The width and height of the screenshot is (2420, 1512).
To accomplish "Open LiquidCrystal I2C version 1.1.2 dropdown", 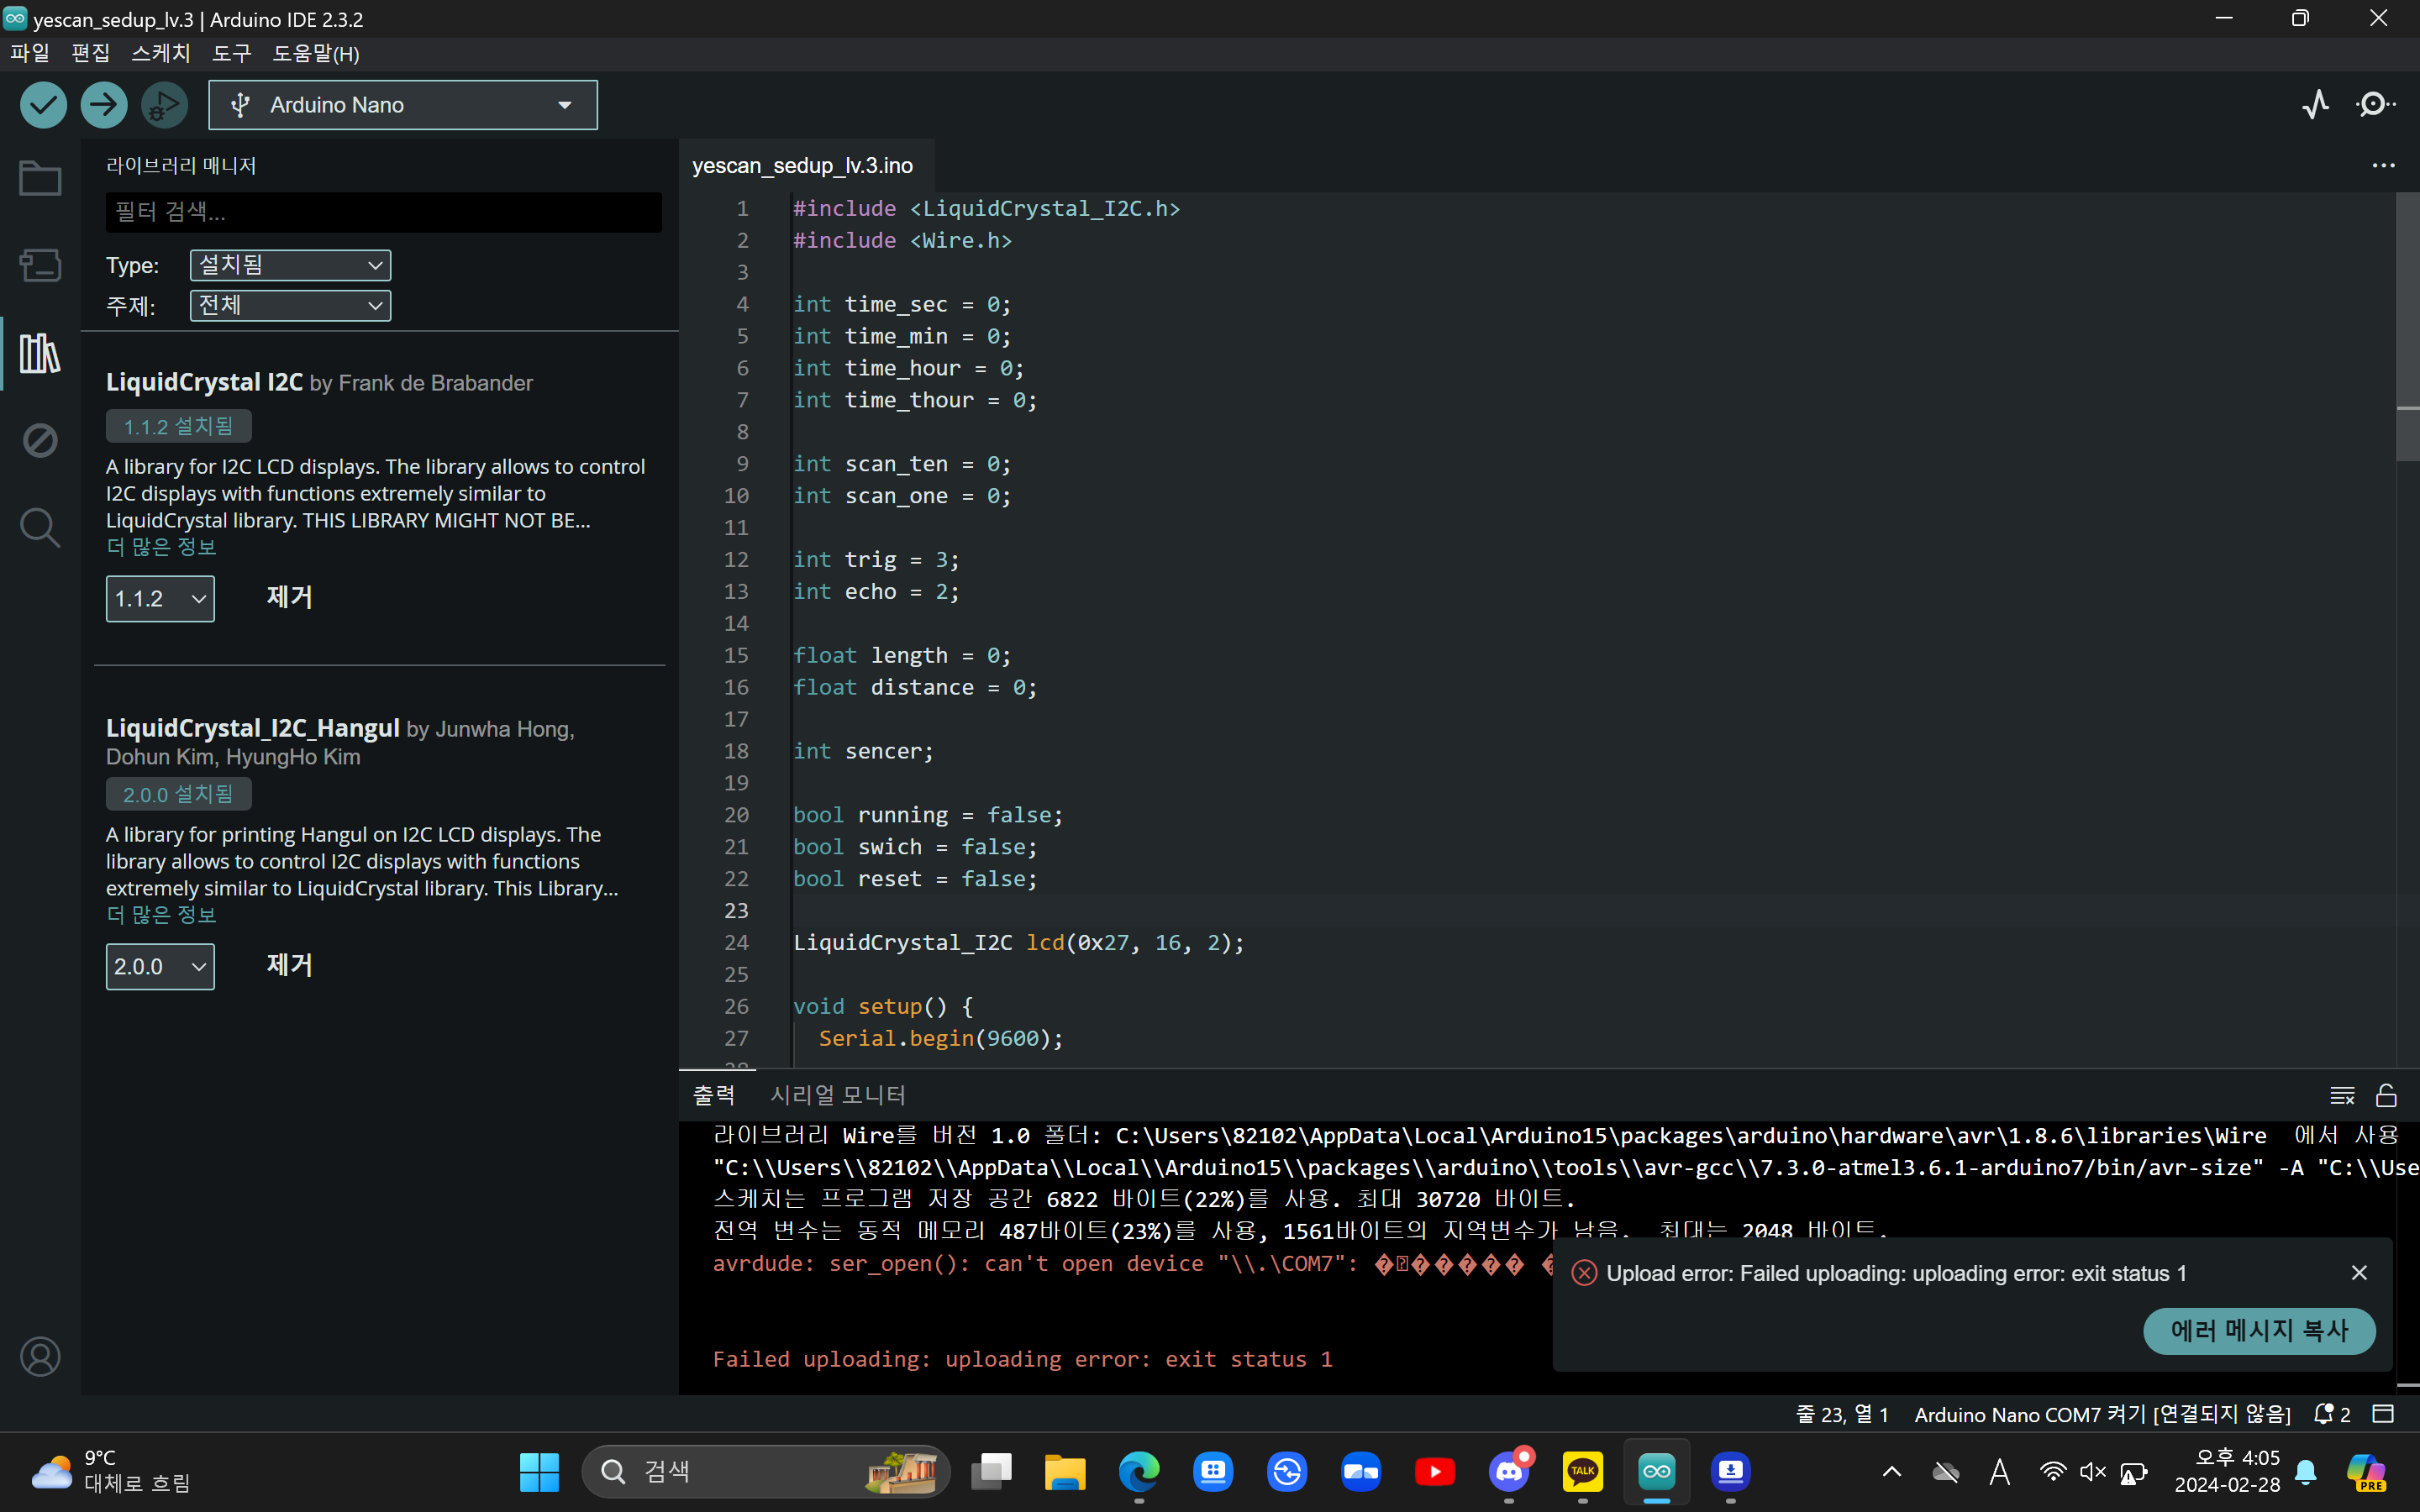I will click(x=160, y=599).
